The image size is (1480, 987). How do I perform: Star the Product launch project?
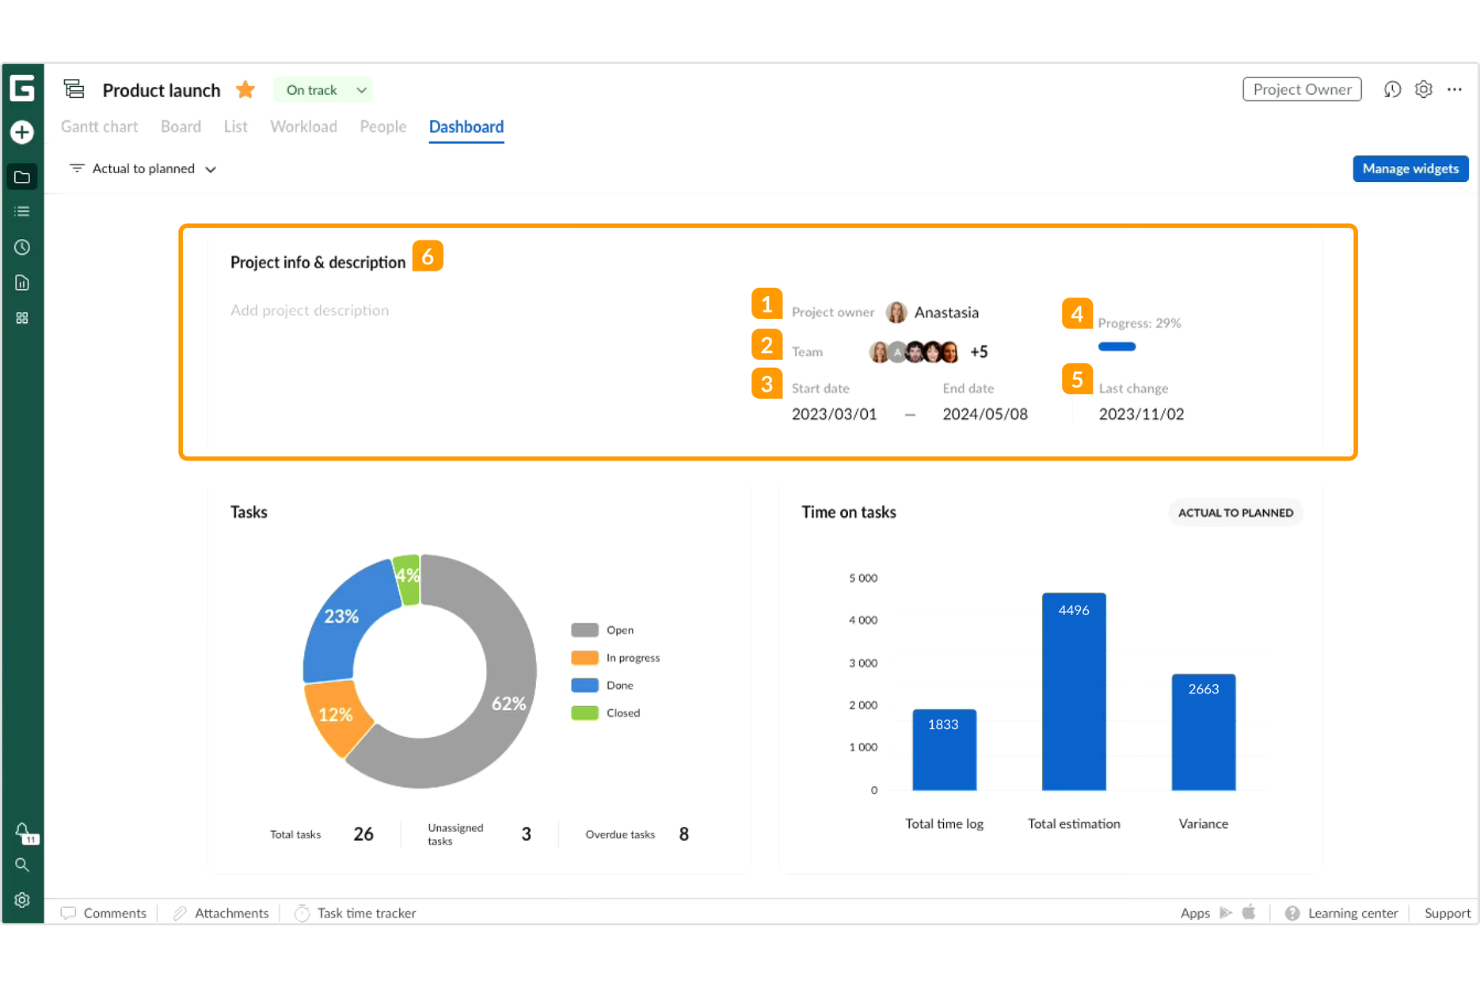click(x=245, y=89)
